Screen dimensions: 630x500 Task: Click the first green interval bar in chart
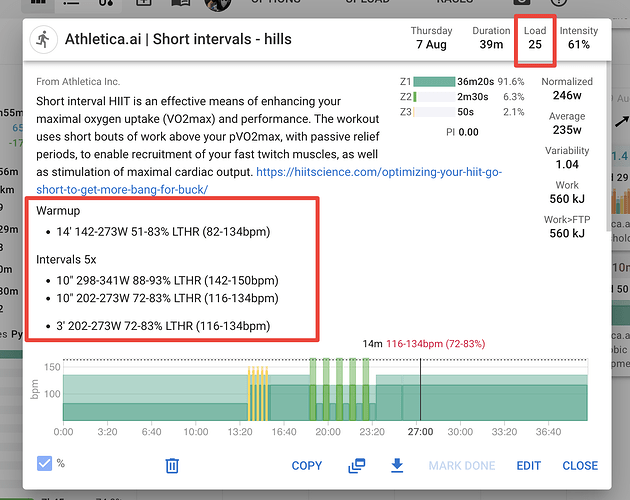313,389
